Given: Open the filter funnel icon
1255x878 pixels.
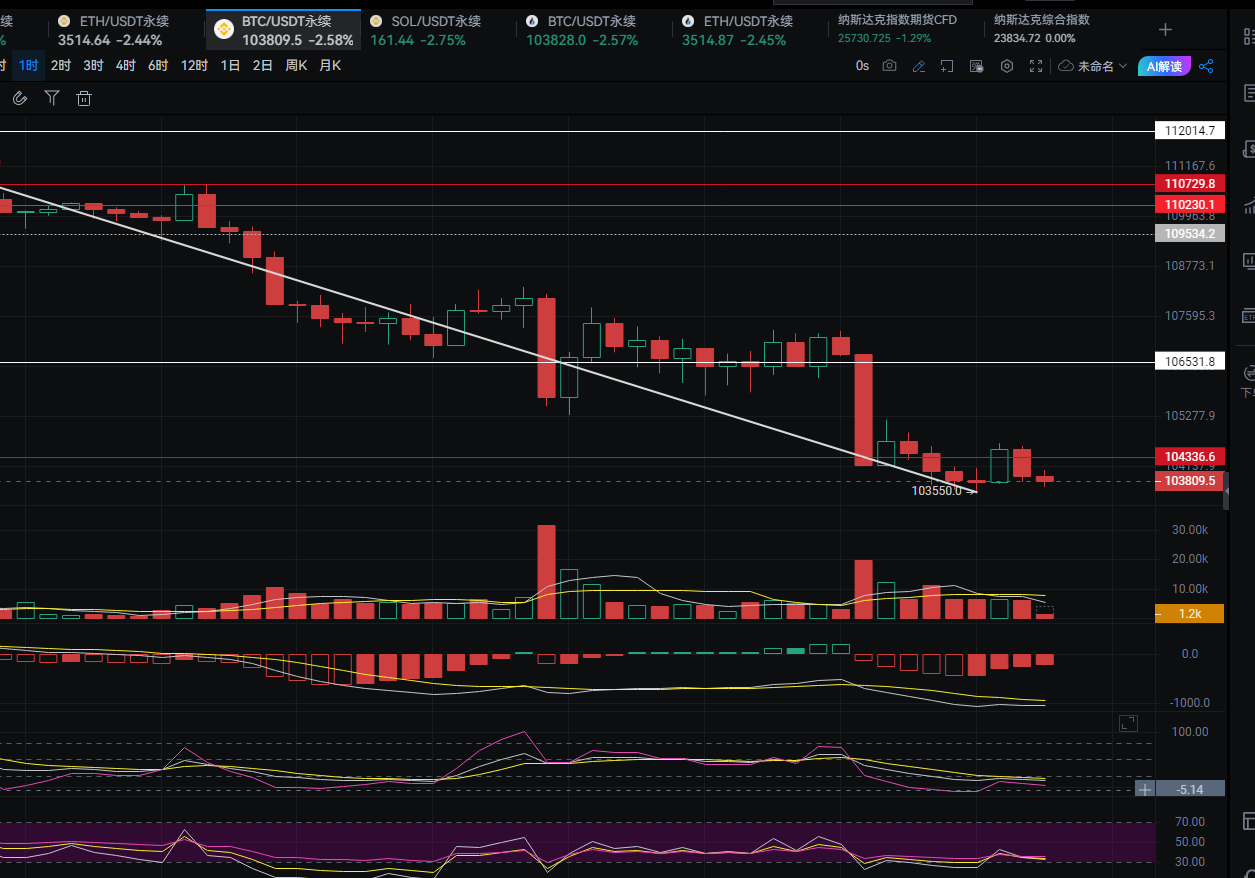Looking at the screenshot, I should coord(52,98).
